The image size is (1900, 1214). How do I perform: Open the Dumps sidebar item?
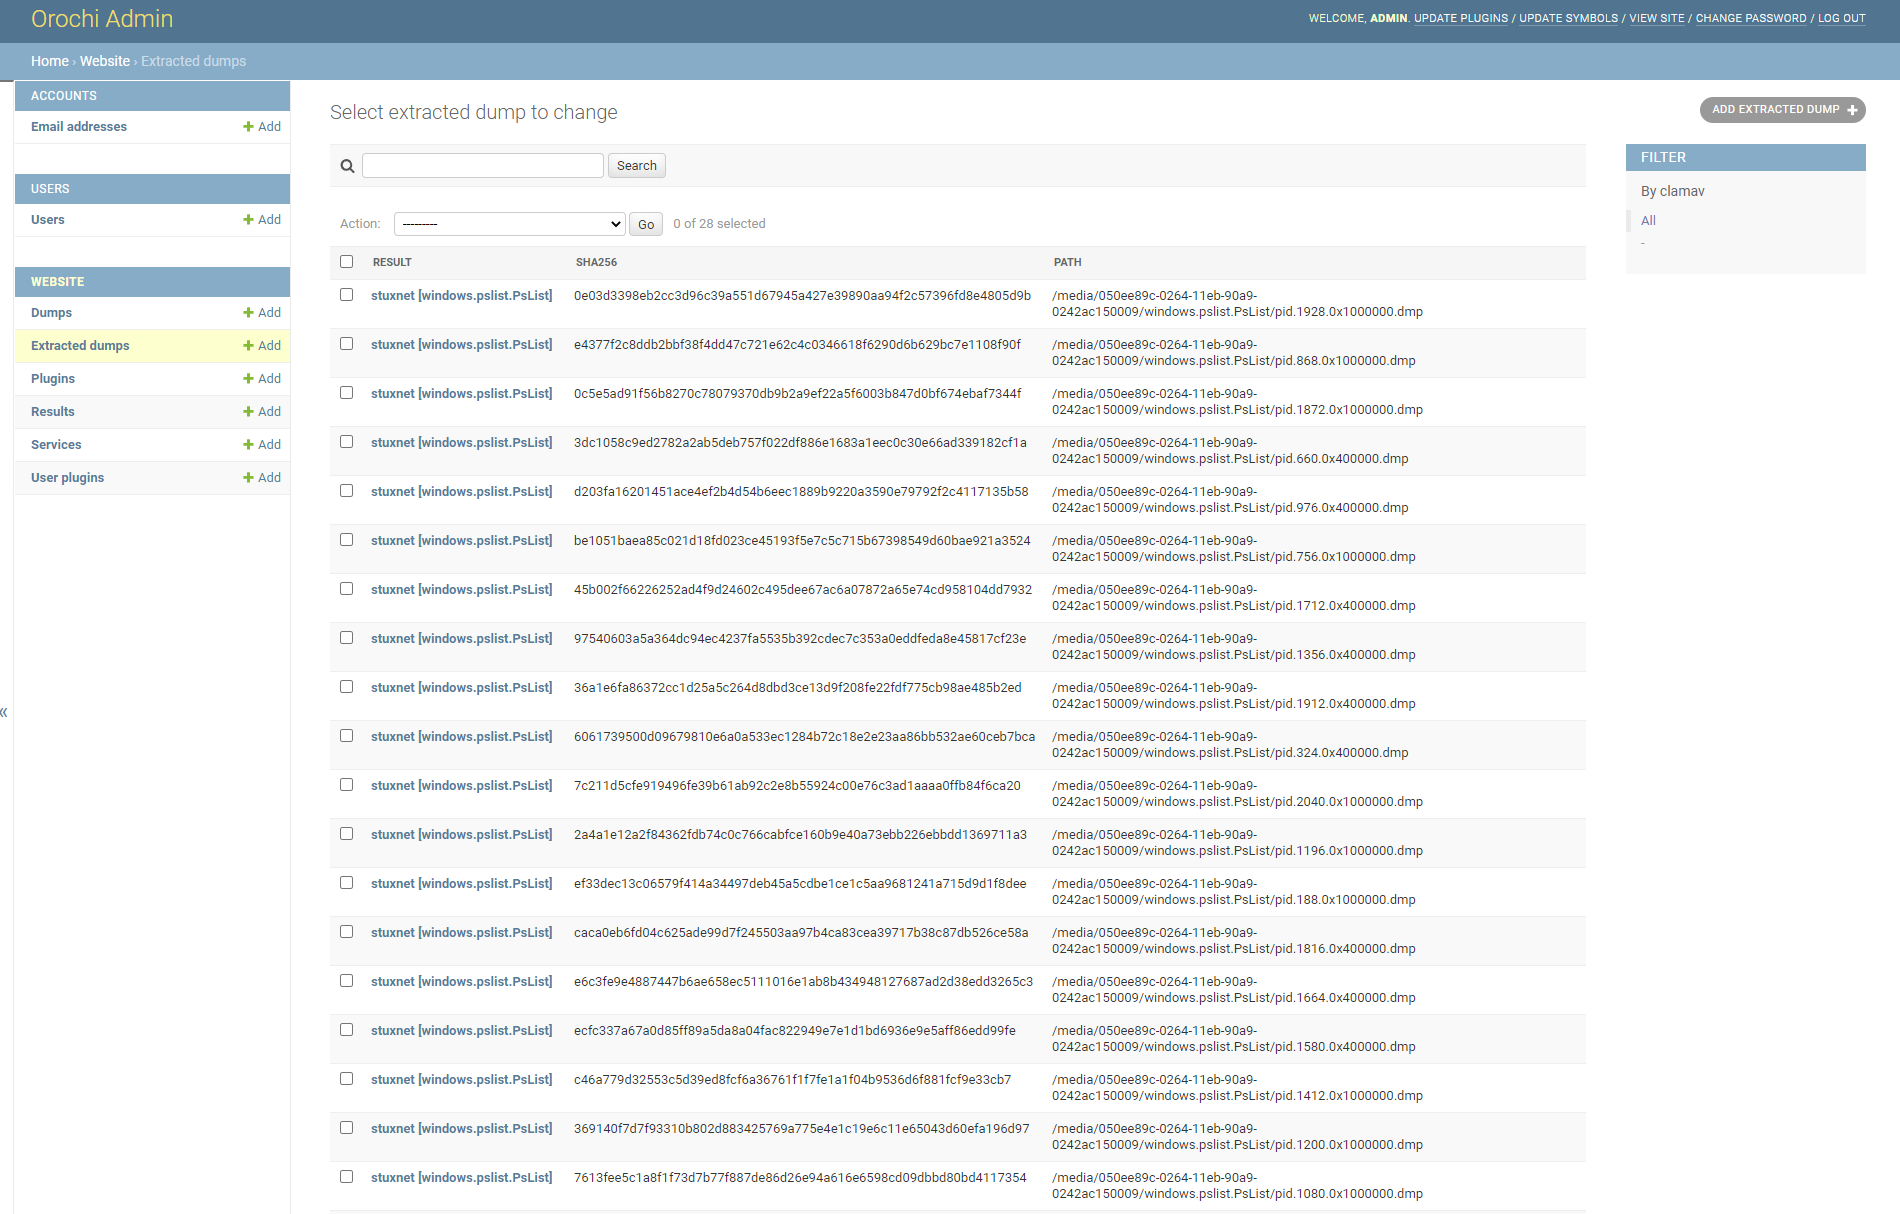point(51,313)
